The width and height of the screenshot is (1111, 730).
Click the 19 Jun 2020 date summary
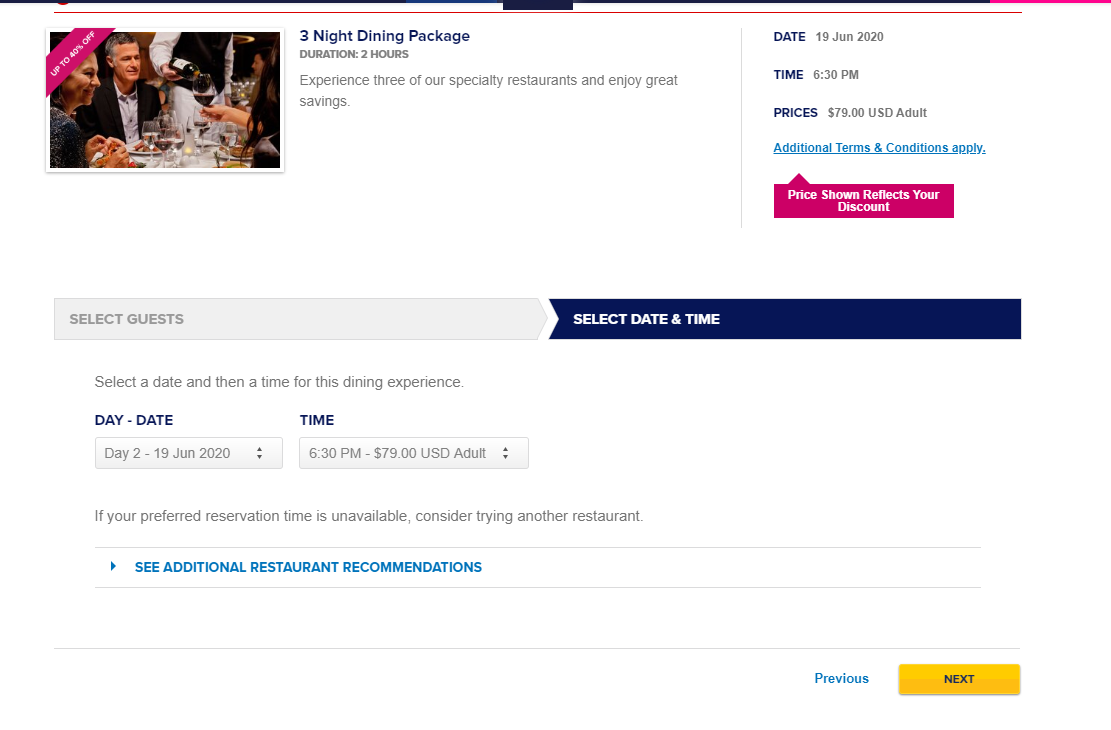click(850, 37)
